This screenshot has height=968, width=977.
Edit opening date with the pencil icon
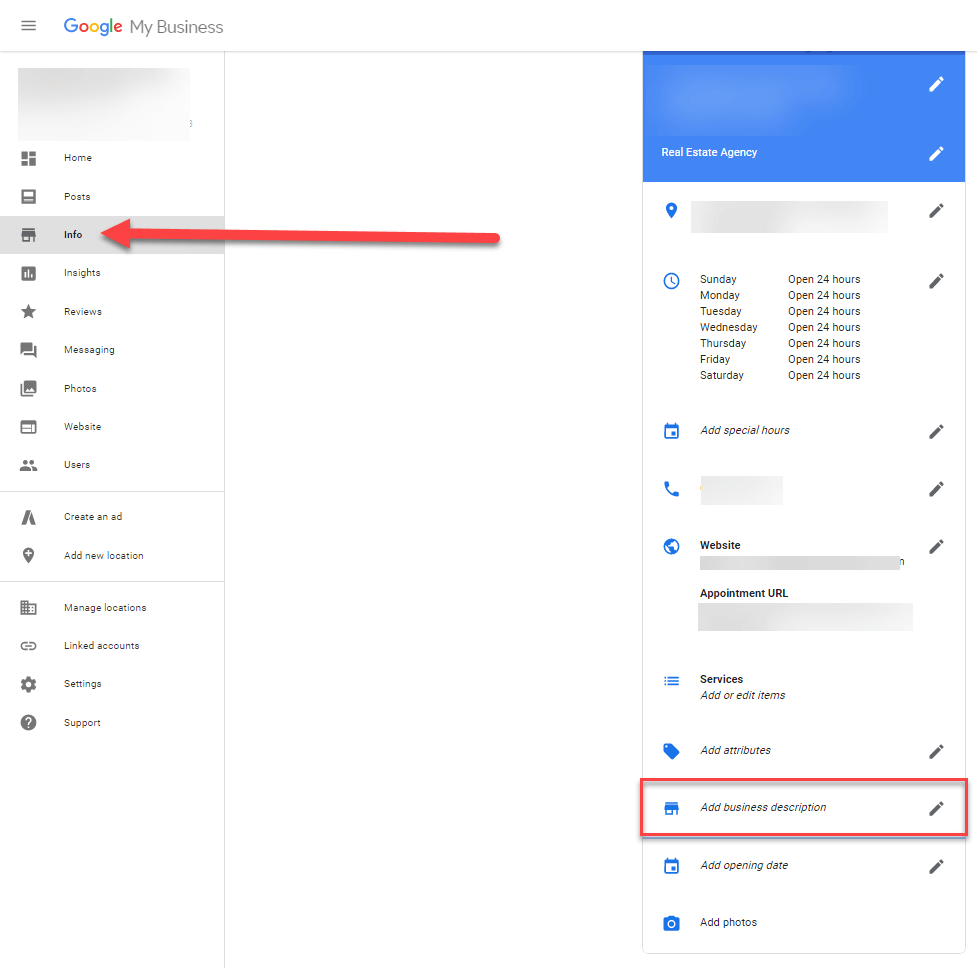coord(936,866)
